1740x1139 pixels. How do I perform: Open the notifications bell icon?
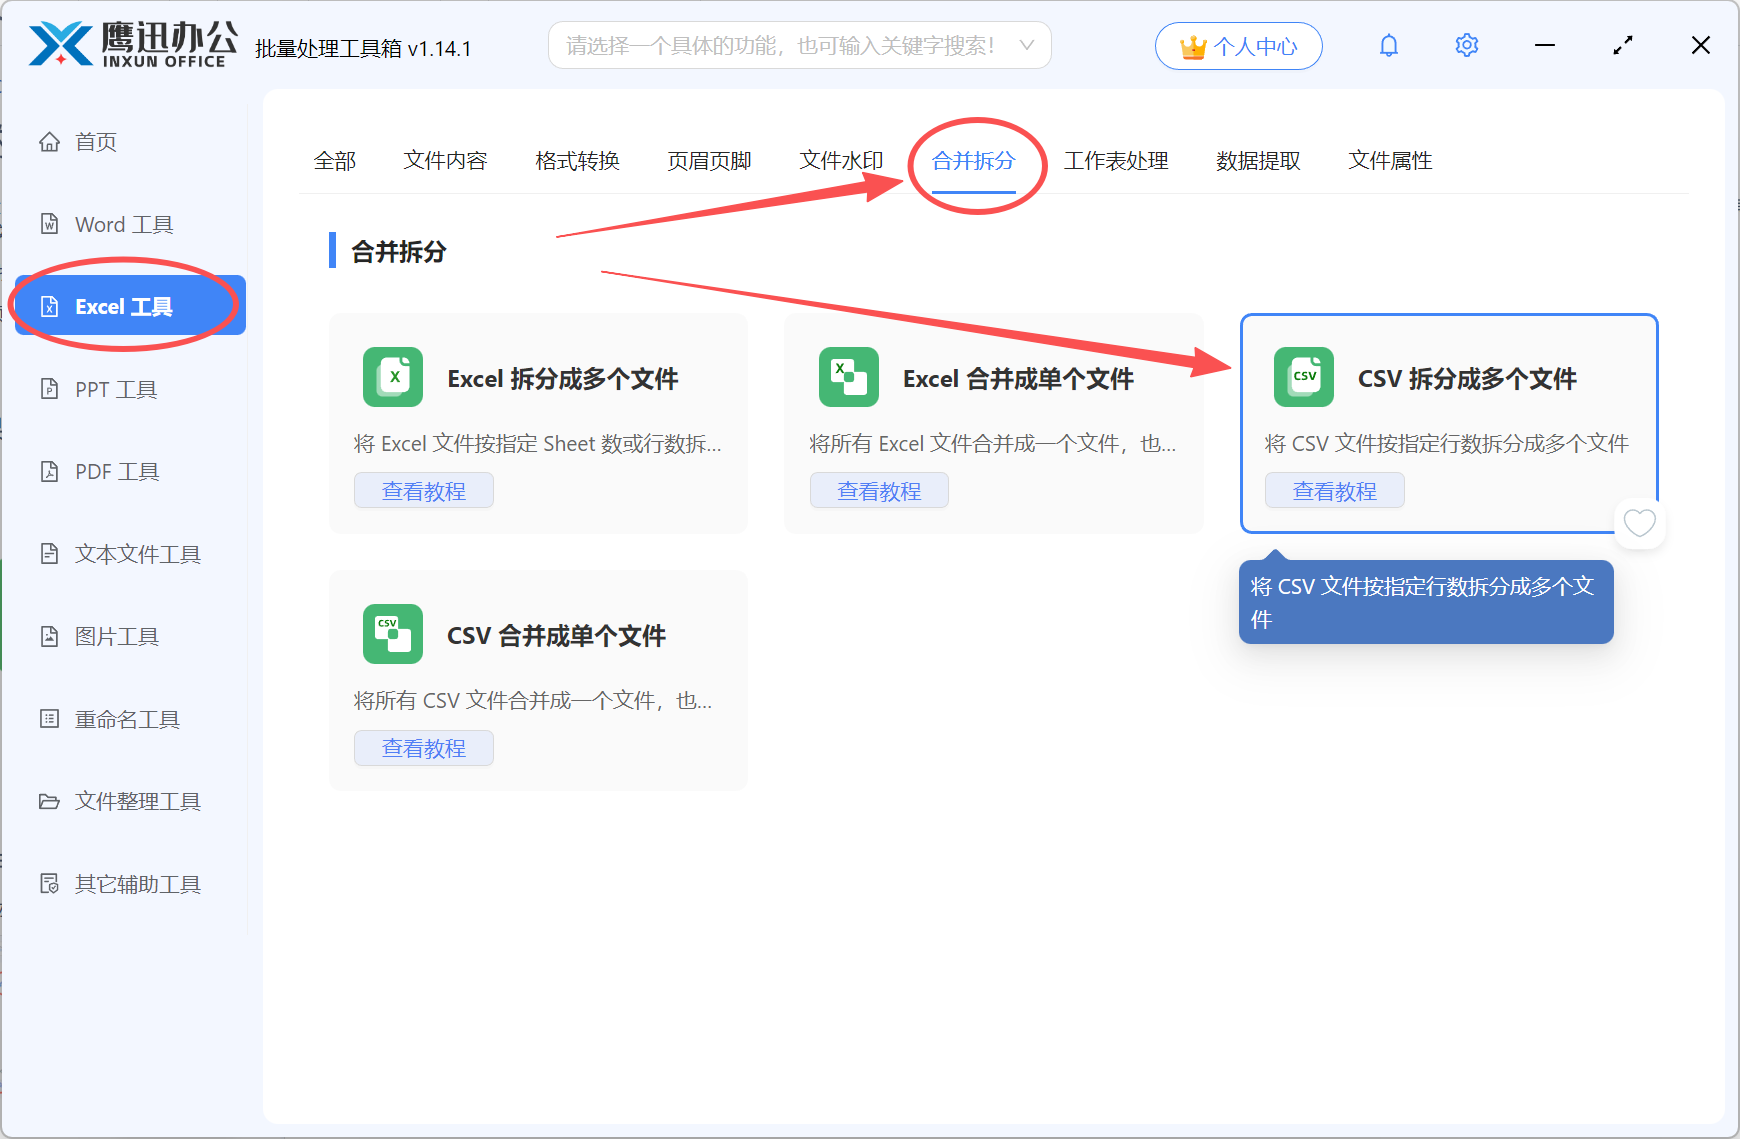[1389, 45]
